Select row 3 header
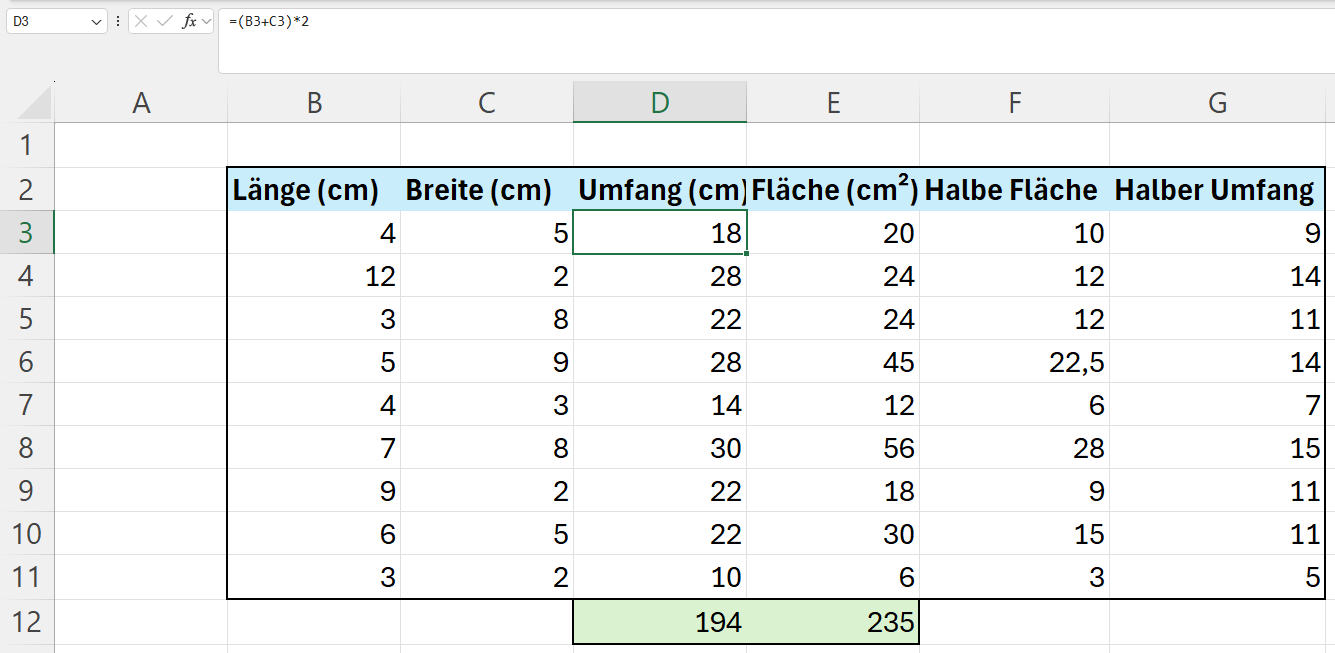 coord(26,233)
